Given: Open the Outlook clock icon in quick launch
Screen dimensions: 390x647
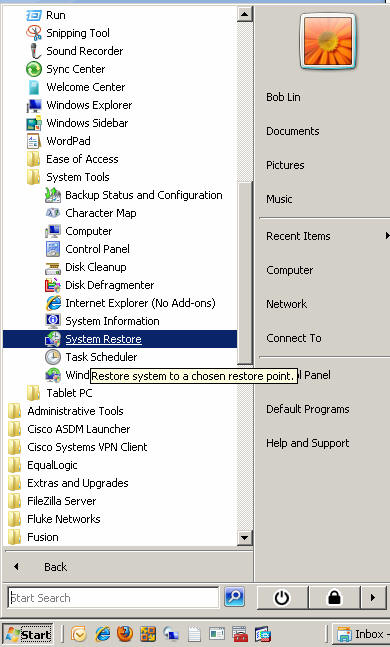Looking at the screenshot, I should [79, 633].
